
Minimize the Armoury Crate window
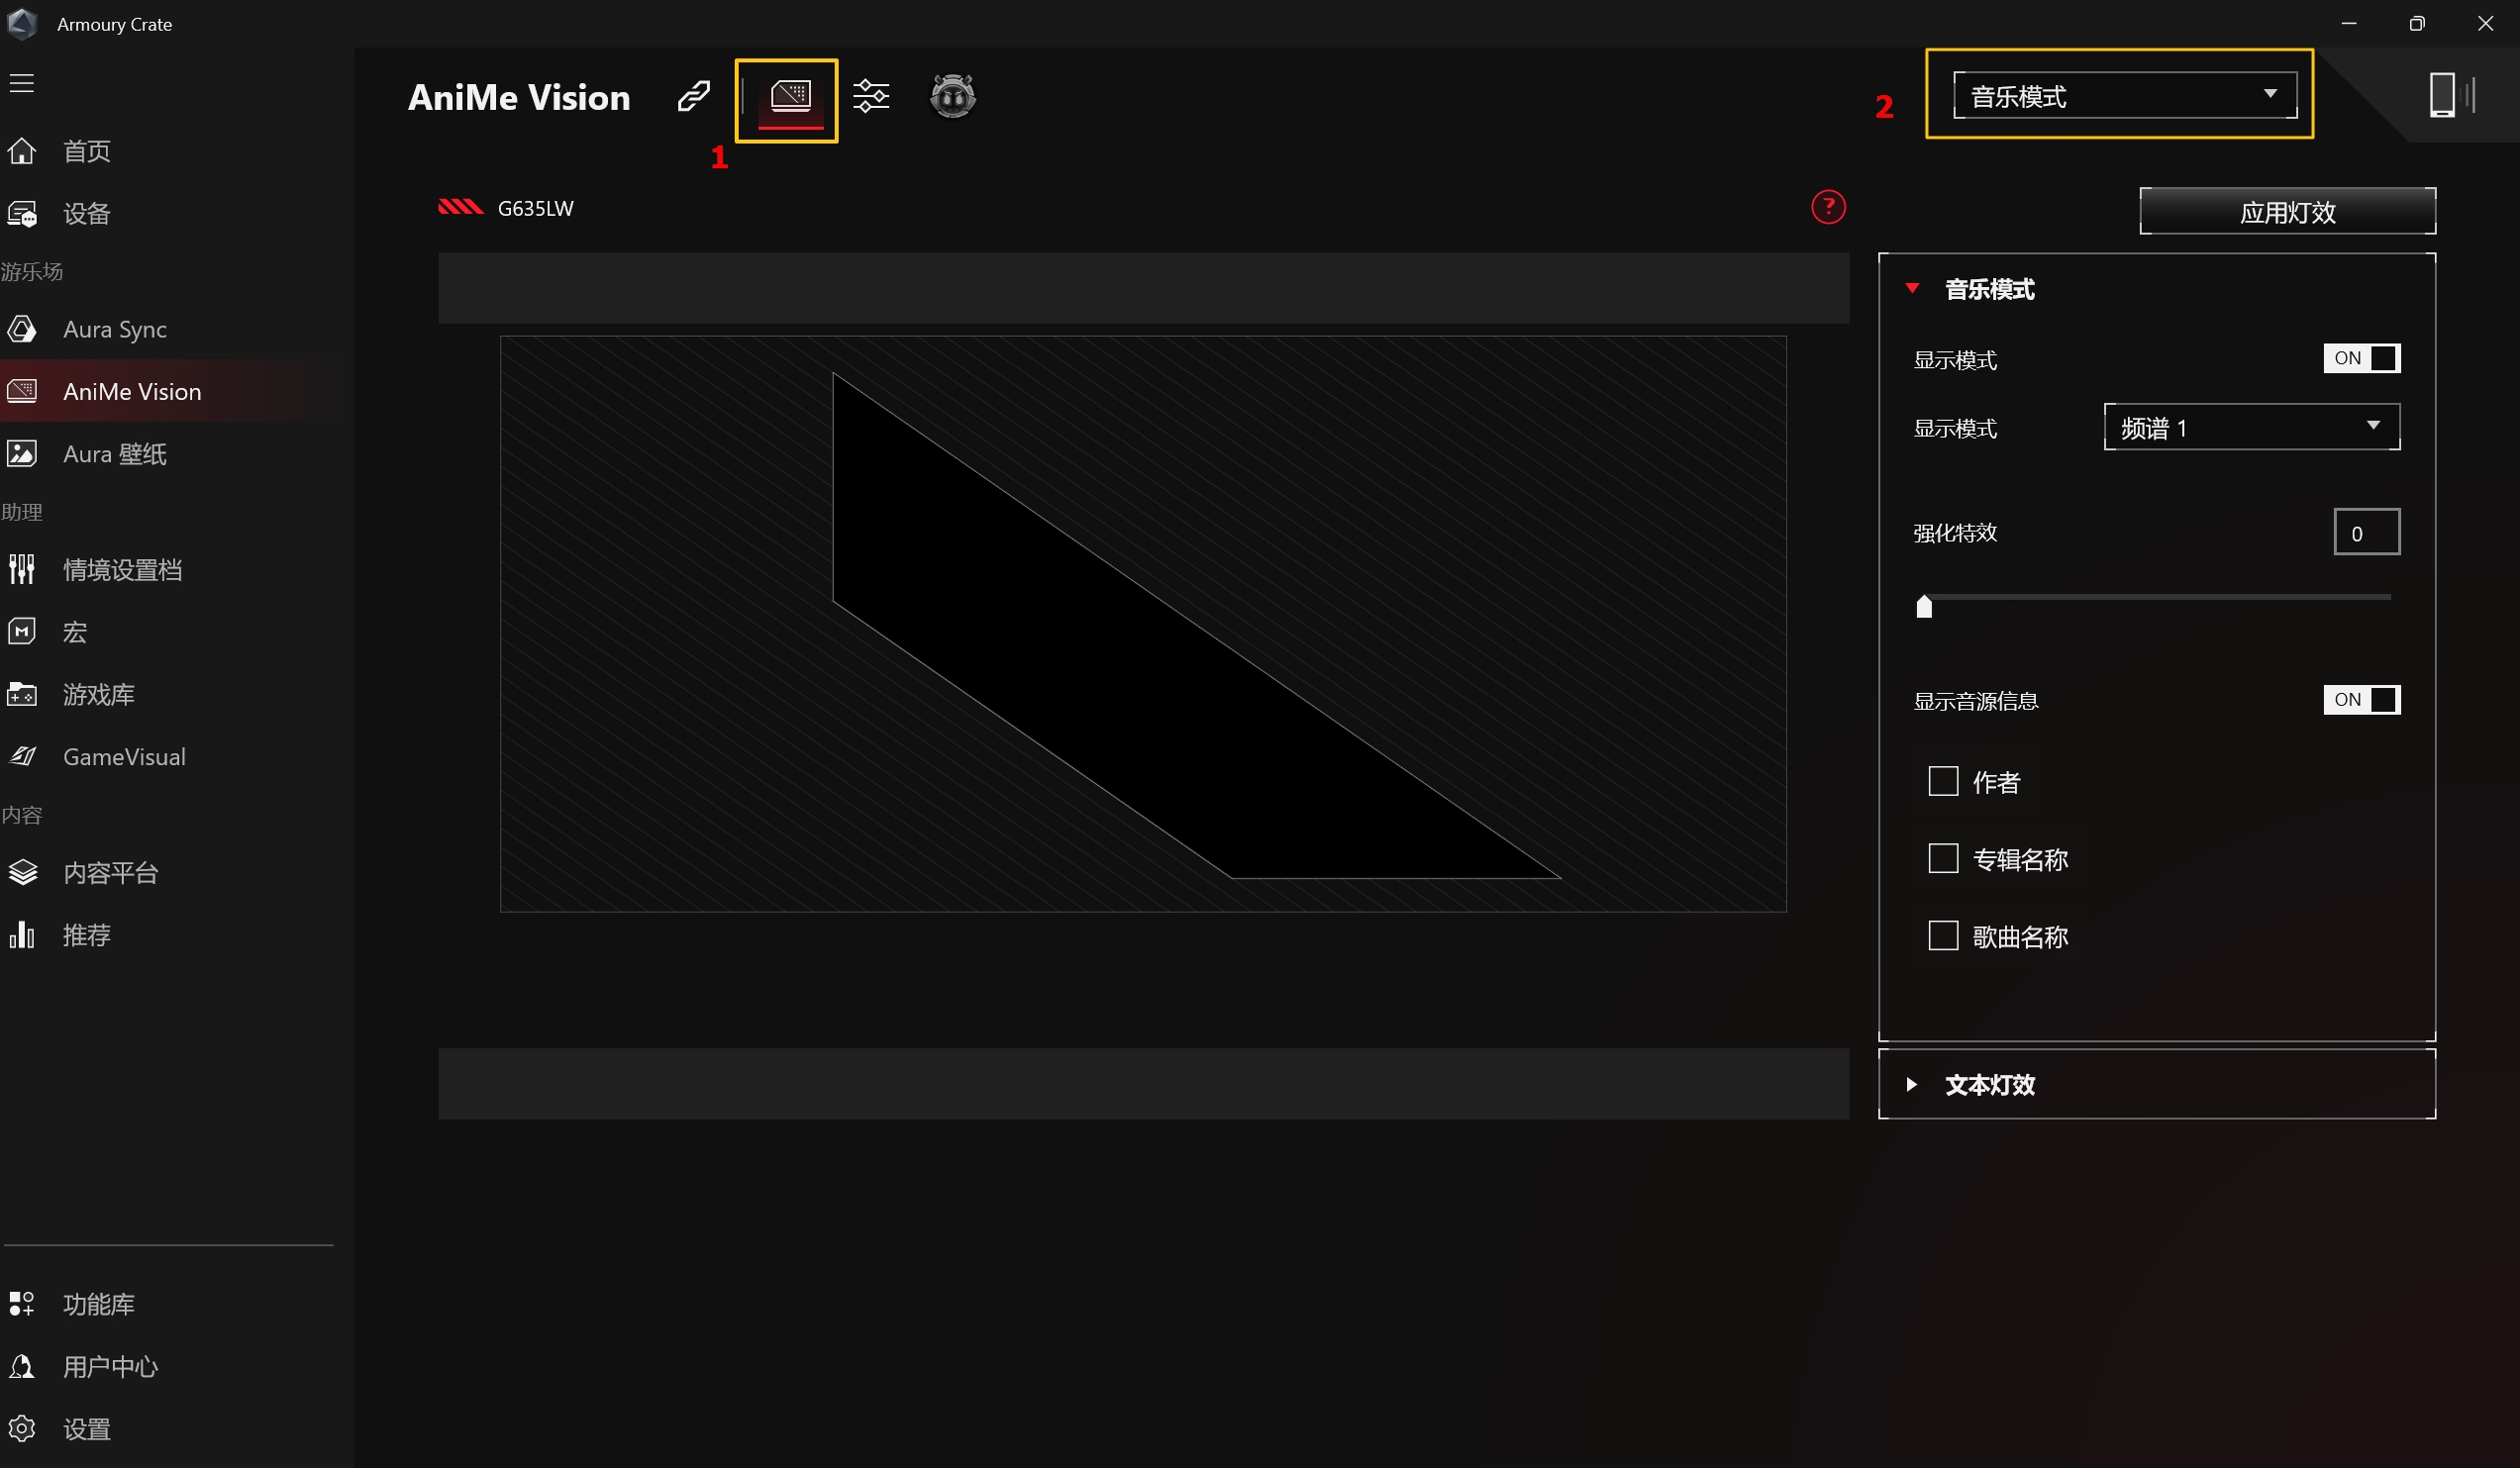click(x=2349, y=23)
